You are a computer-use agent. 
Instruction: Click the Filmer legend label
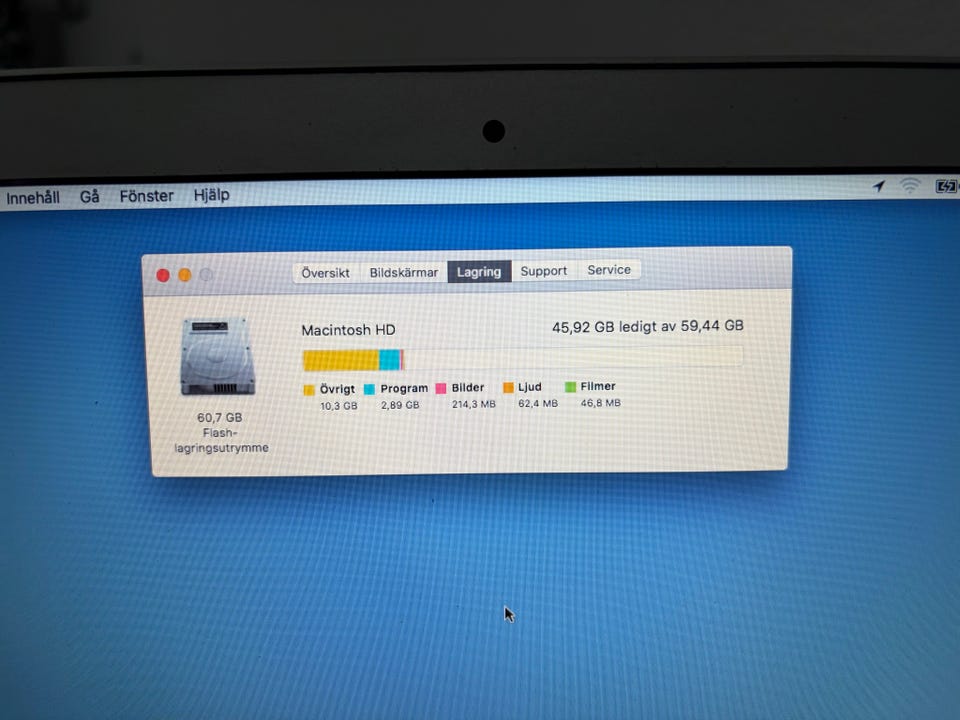click(x=598, y=386)
